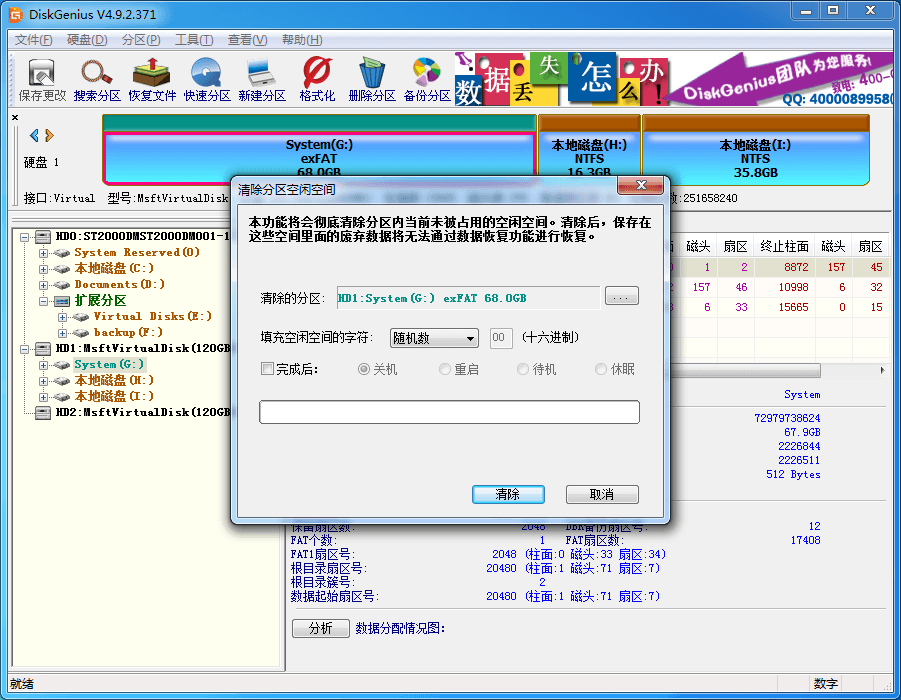Click the Save Changes (保存更改) toolbar icon
The image size is (901, 700).
(x=42, y=80)
